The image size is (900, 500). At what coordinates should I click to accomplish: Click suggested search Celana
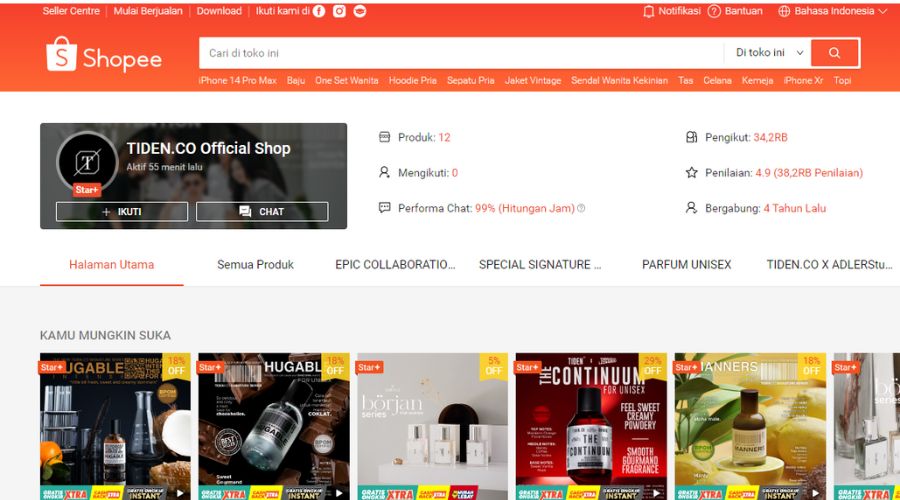click(717, 80)
